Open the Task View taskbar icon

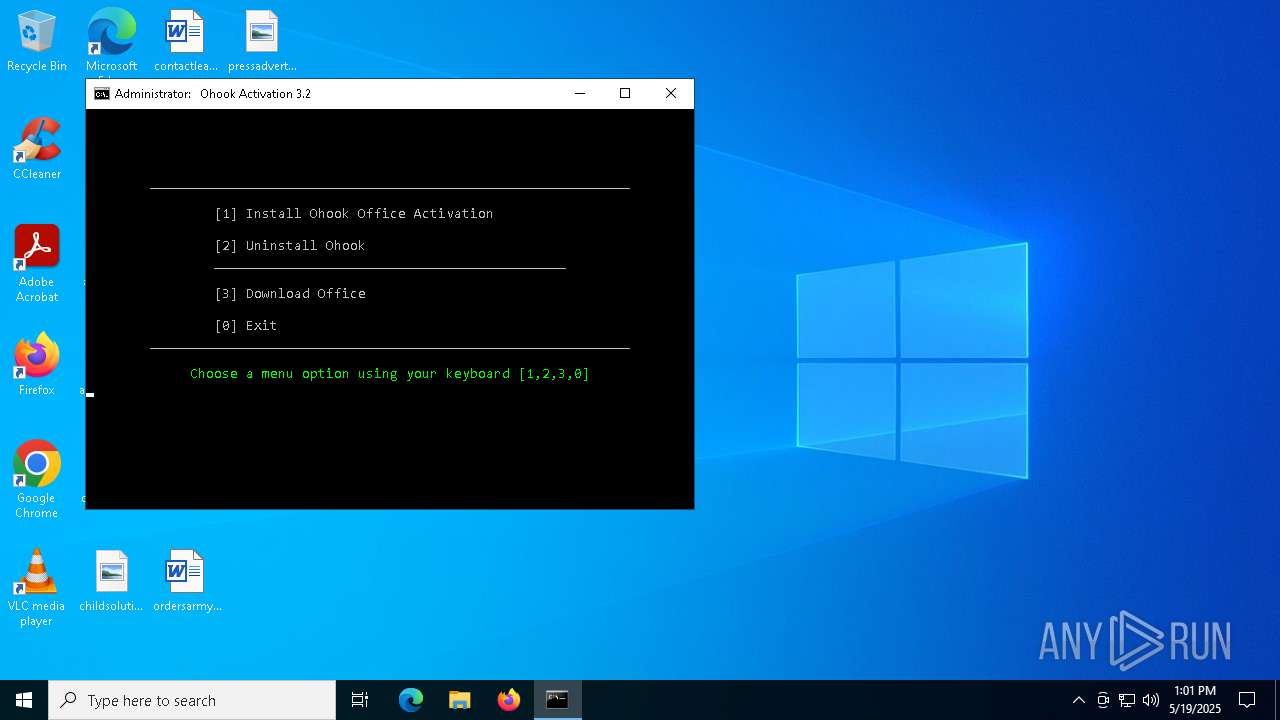360,700
